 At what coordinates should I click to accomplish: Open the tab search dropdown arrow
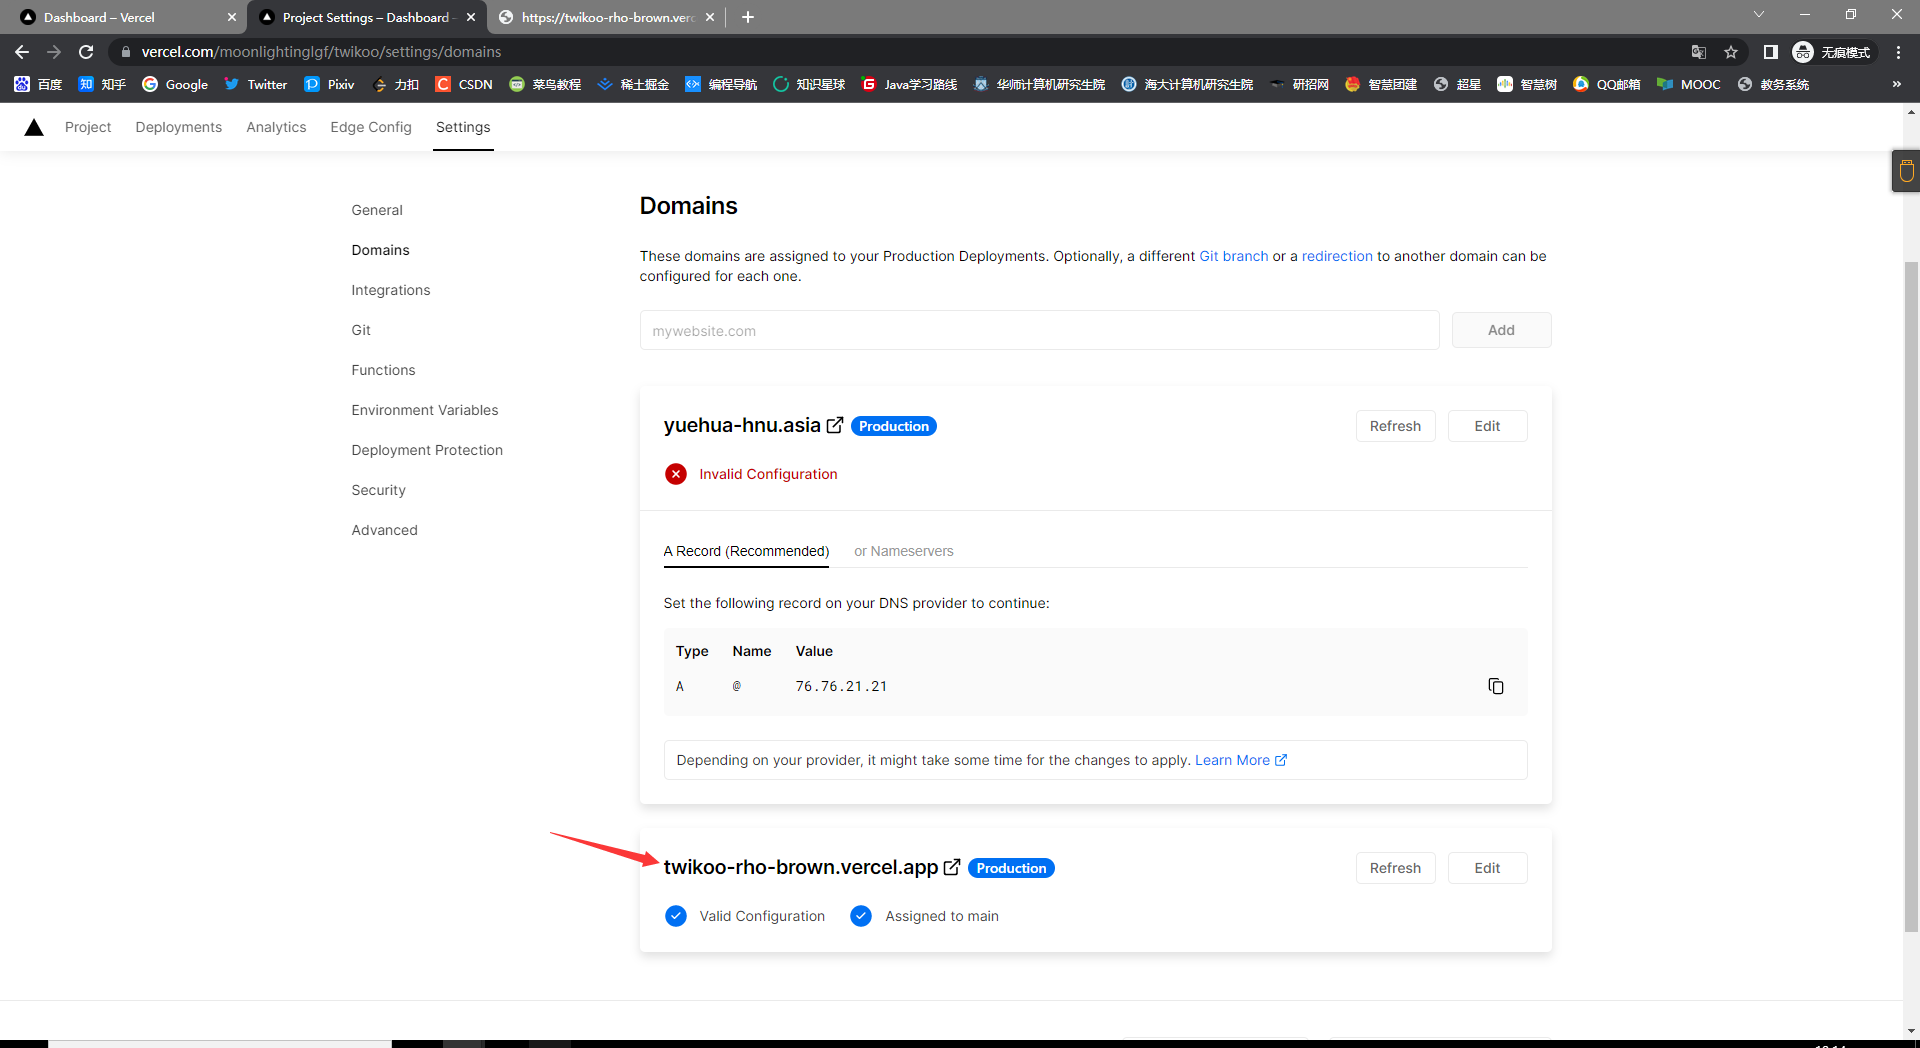point(1759,15)
